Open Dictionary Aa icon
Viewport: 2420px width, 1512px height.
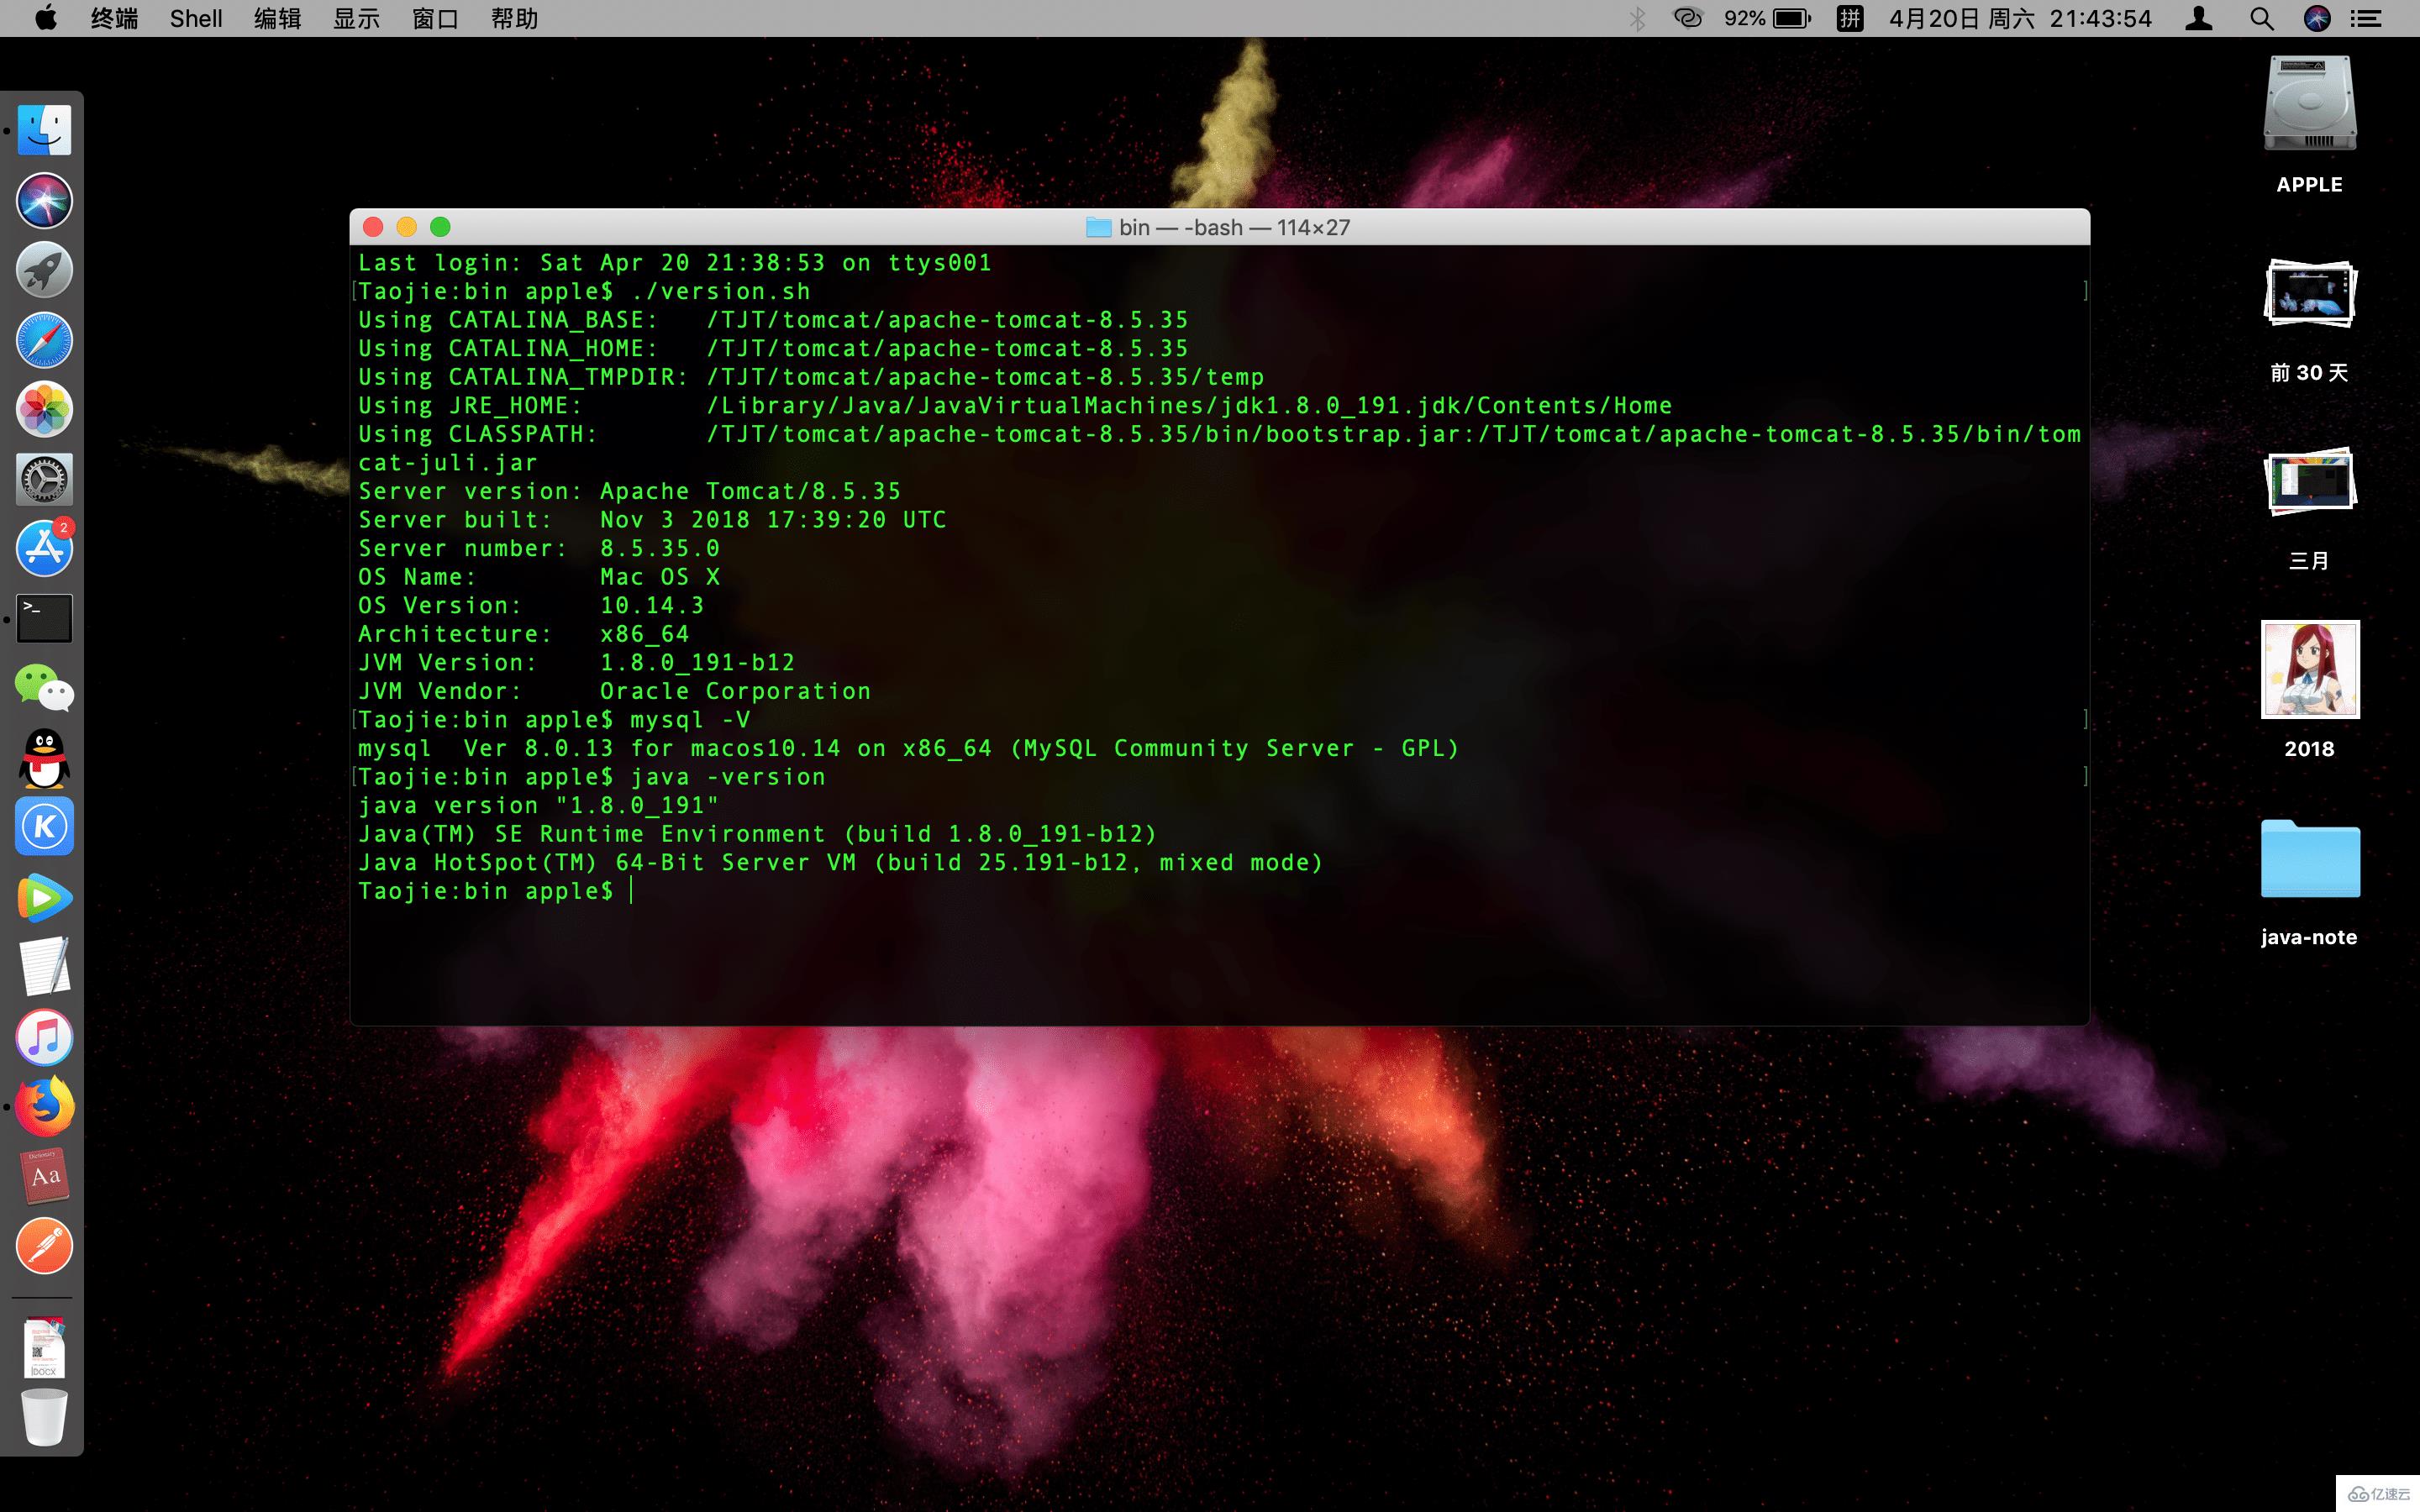pos(44,1177)
